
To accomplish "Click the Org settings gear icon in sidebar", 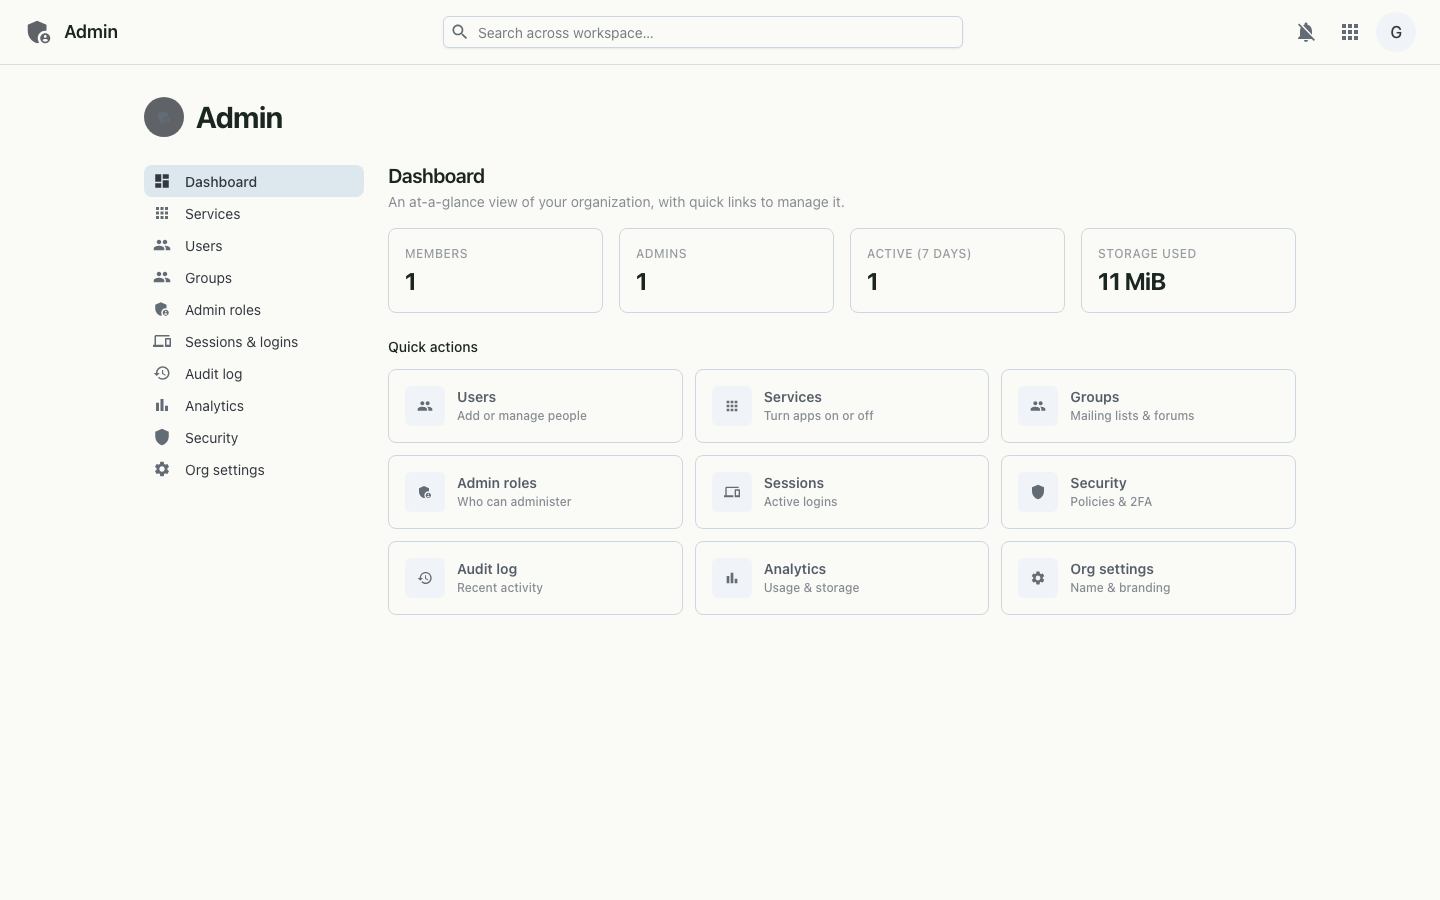I will (162, 469).
